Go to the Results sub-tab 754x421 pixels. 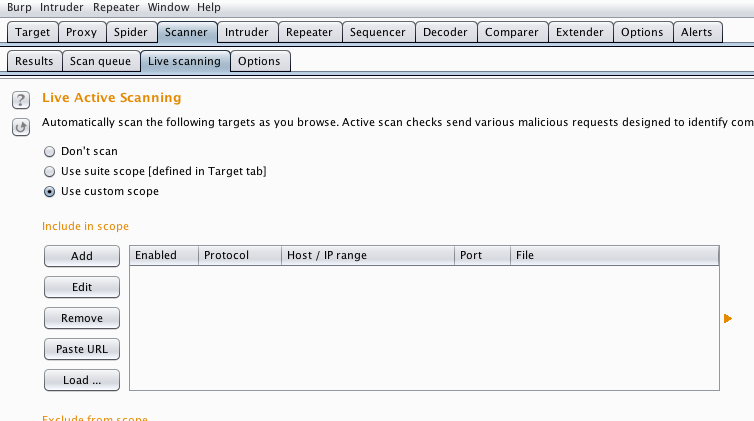34,61
